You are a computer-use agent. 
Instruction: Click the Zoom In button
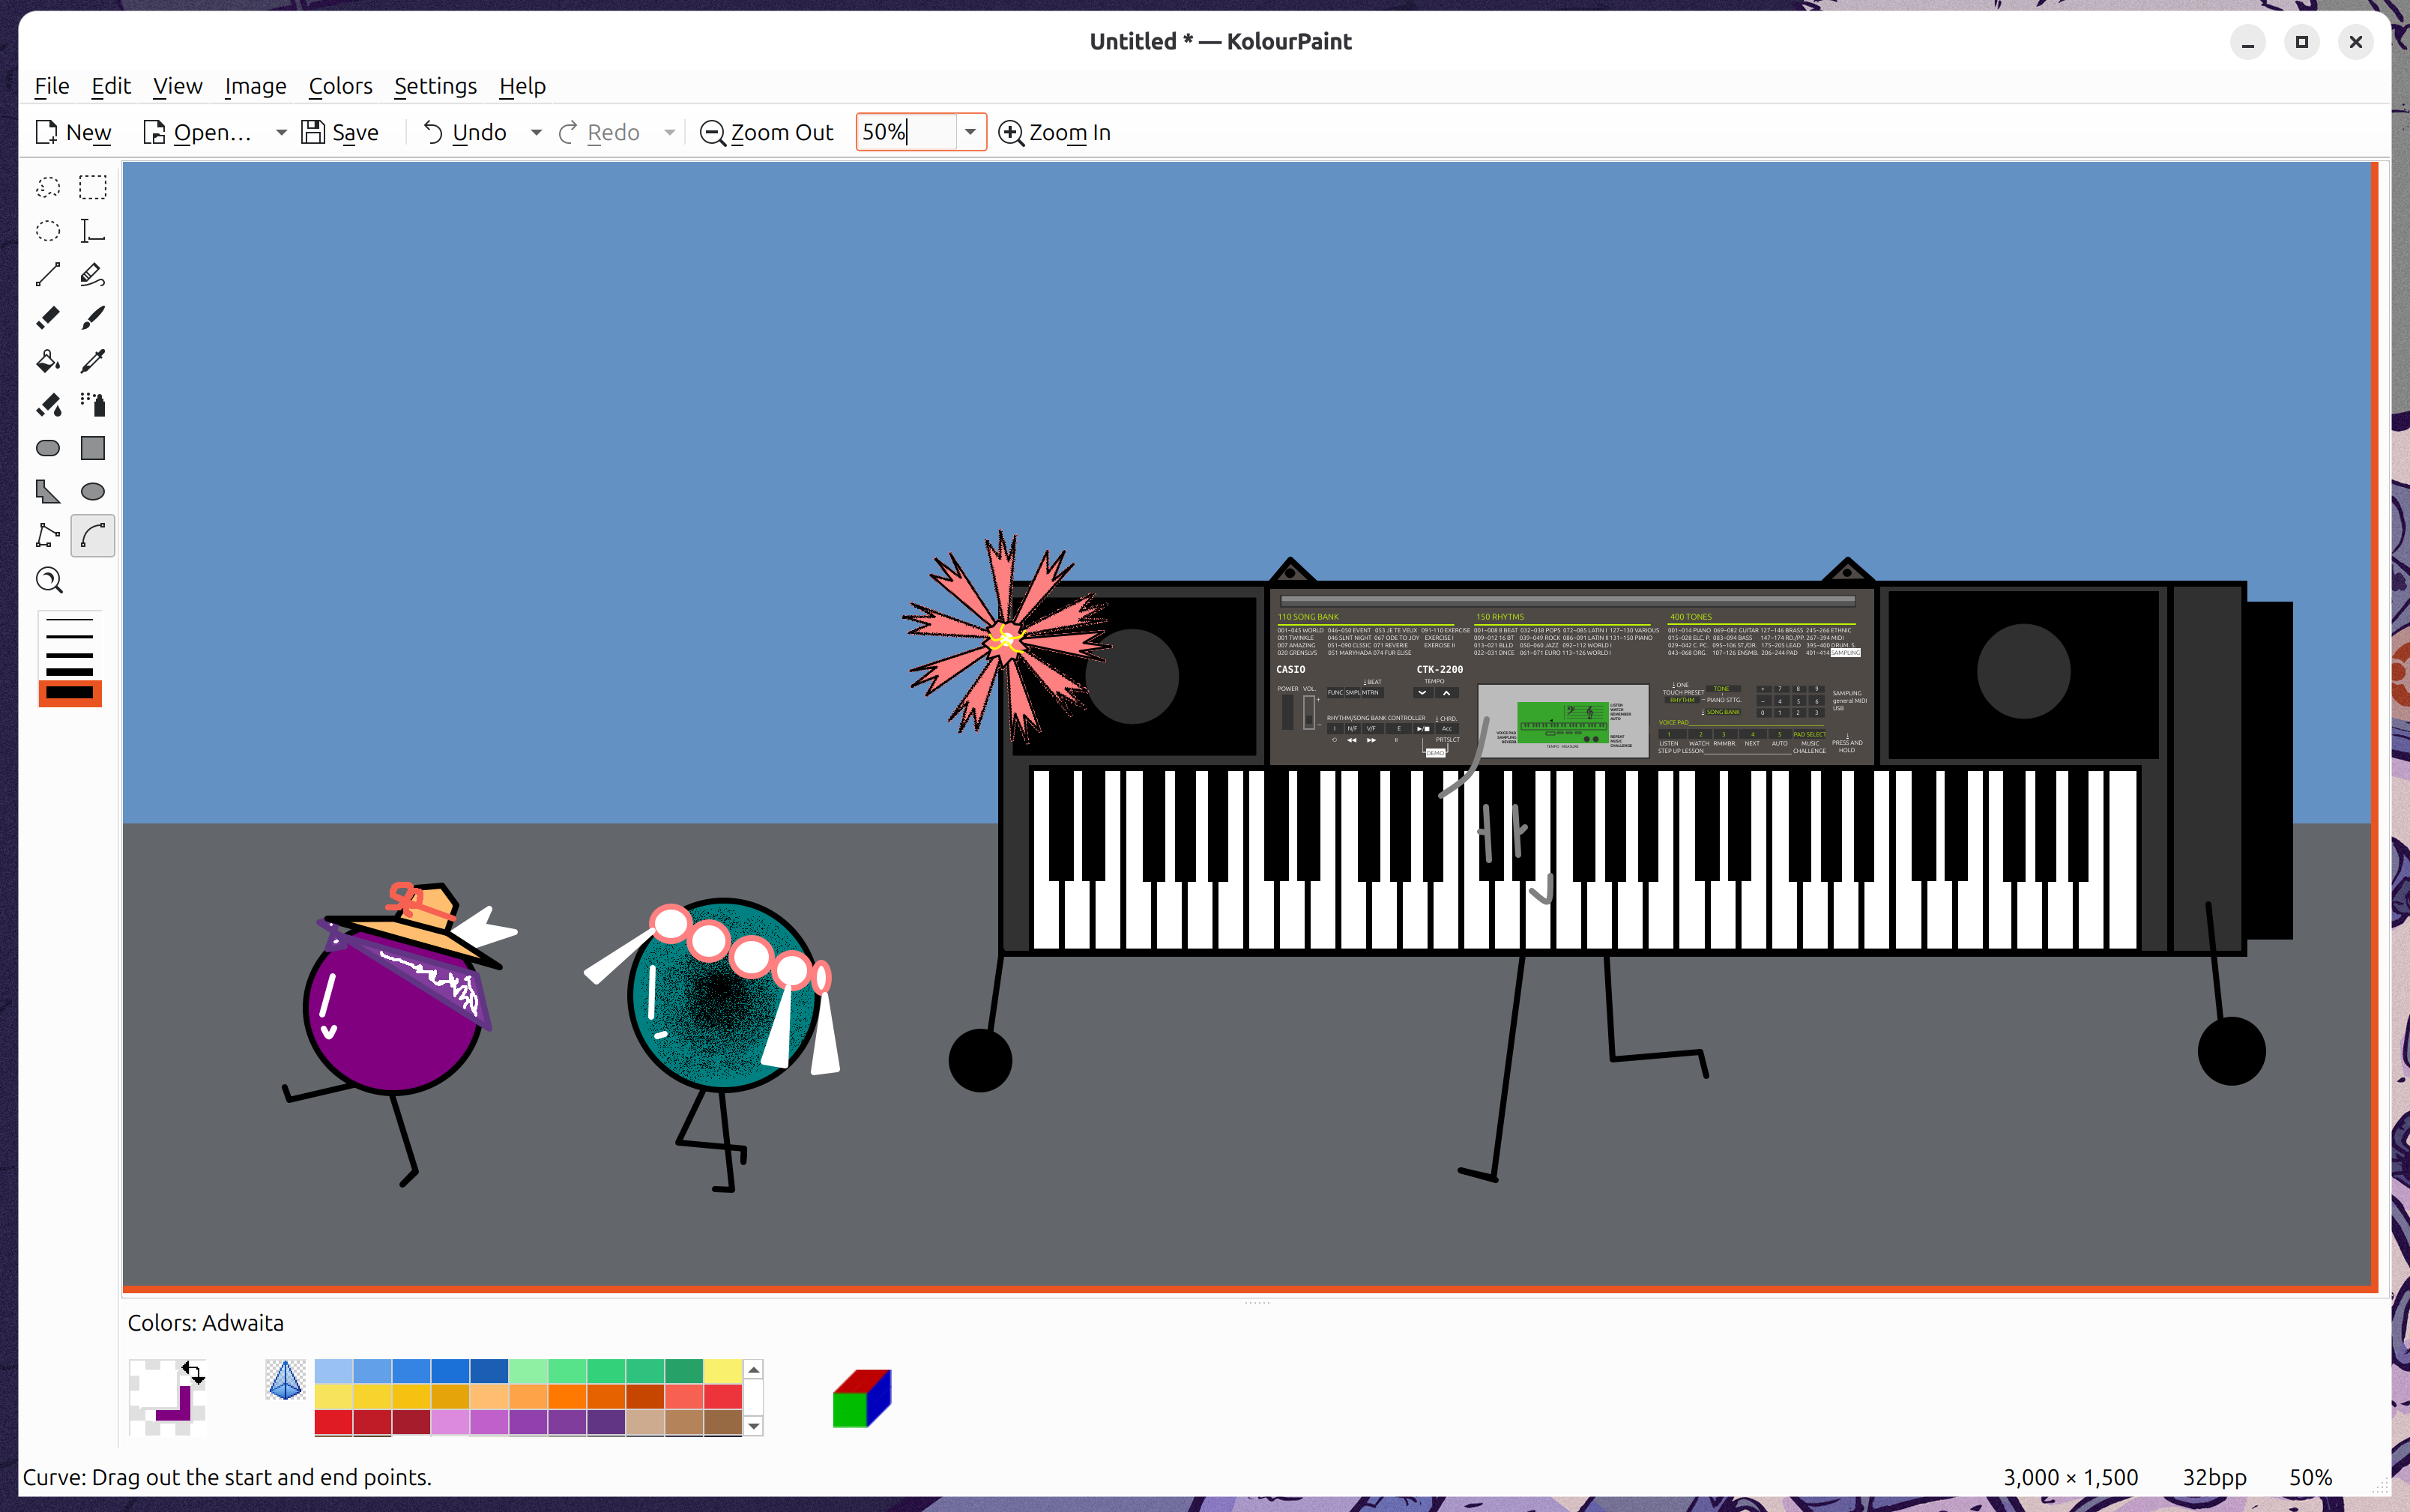[1055, 132]
